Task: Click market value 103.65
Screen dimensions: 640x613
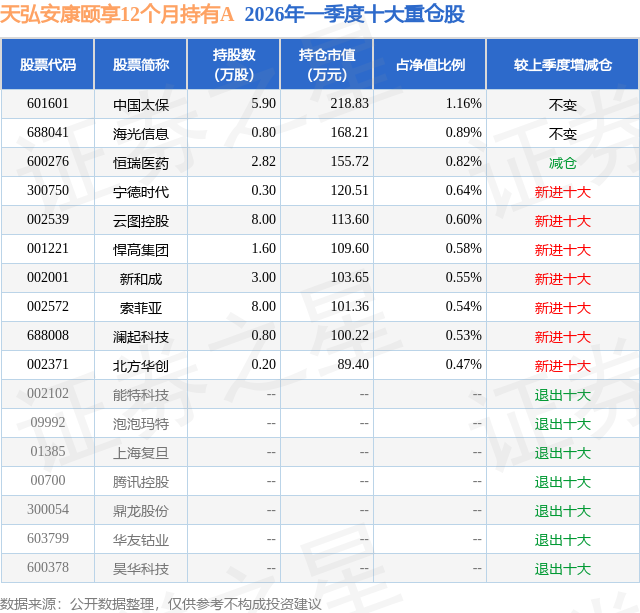Action: (x=349, y=278)
